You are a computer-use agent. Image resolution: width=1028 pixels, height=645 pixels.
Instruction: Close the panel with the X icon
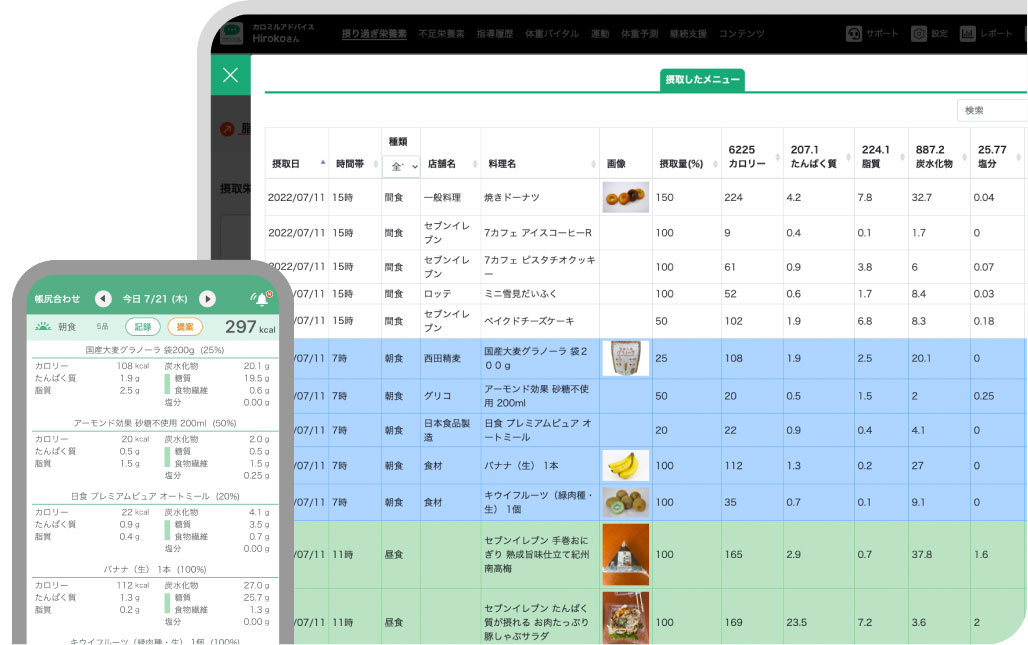coord(231,75)
